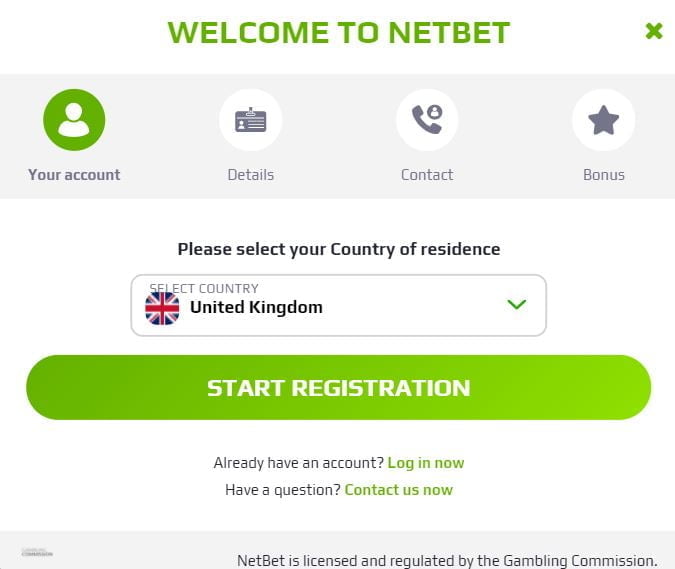Click the Contact phone icon
675x569 pixels.
[x=427, y=120]
